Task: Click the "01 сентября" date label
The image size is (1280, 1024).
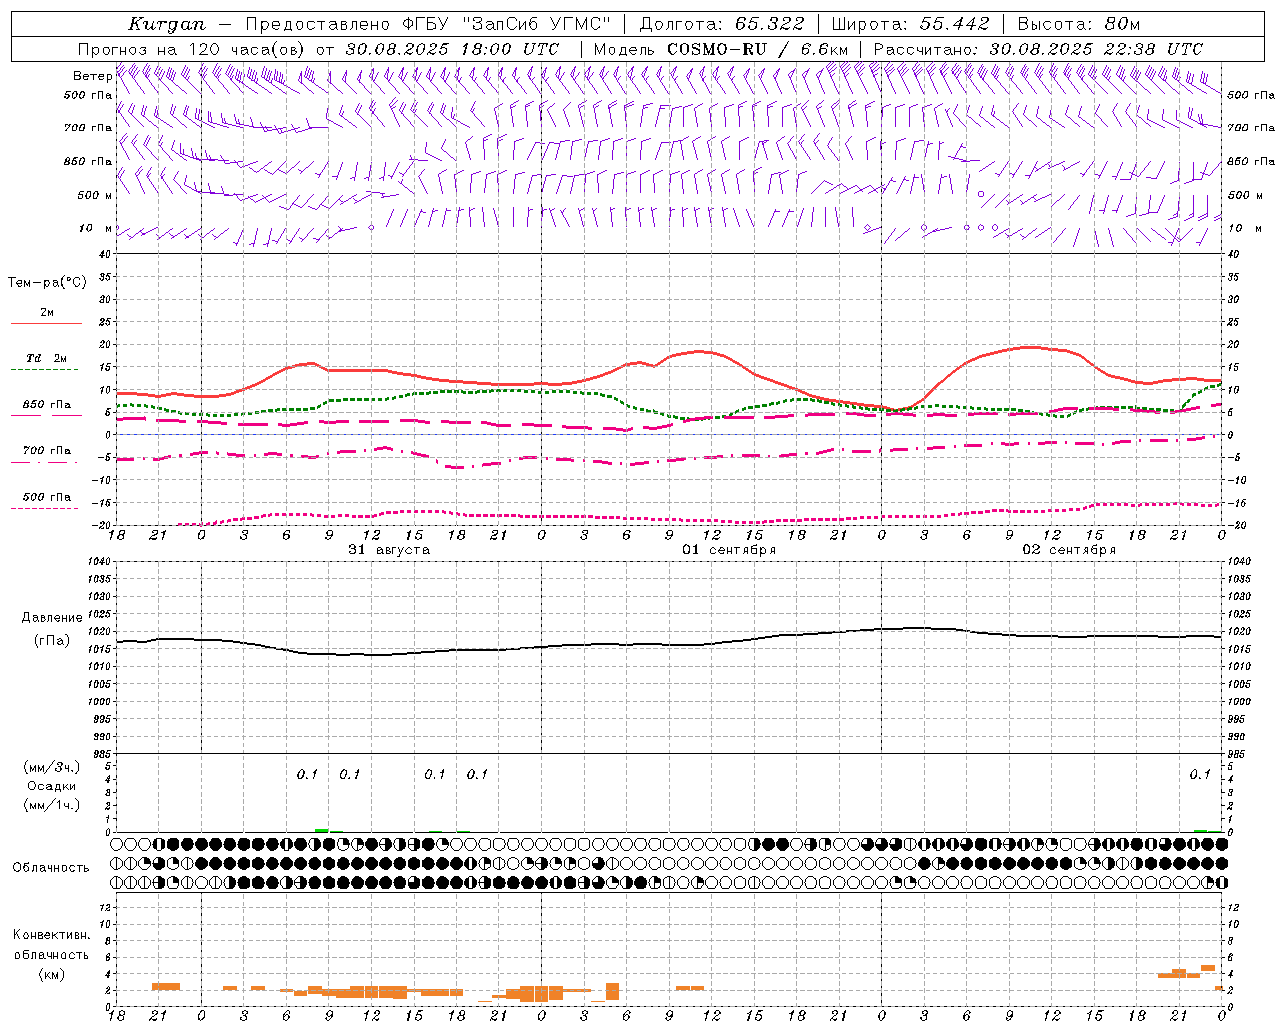Action: coord(729,550)
